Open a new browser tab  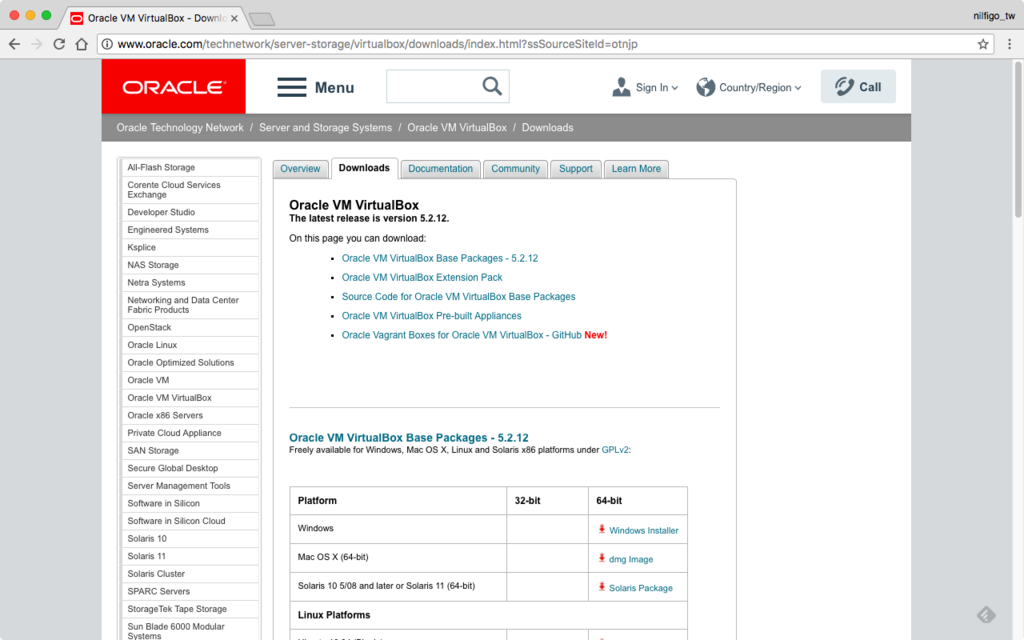click(262, 19)
